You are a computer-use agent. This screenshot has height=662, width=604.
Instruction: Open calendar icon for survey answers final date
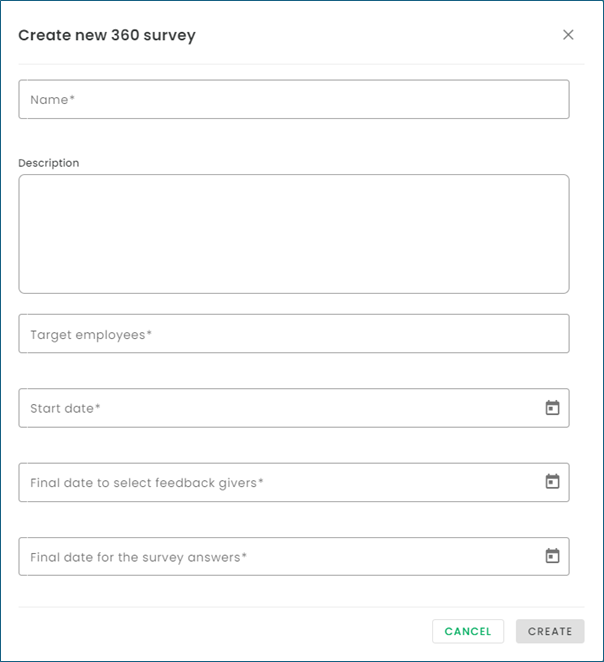pyautogui.click(x=552, y=556)
